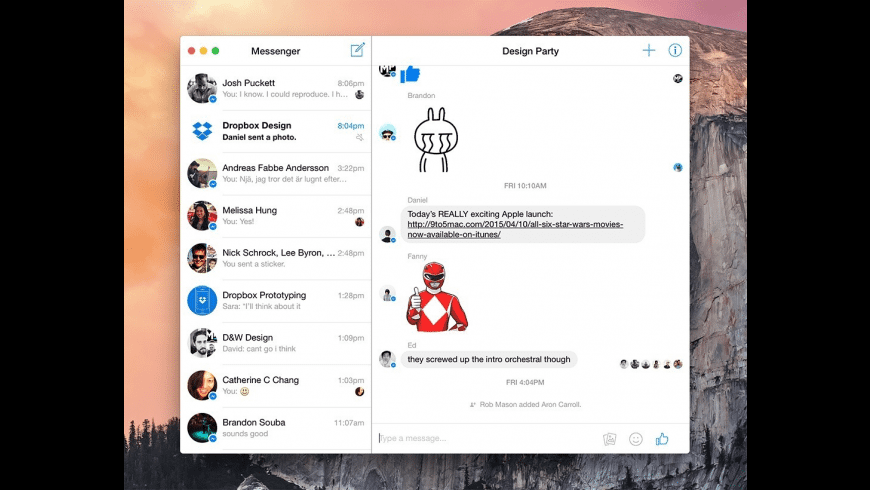
Task: Click the blue thumbs-up message at top
Action: pyautogui.click(x=411, y=74)
